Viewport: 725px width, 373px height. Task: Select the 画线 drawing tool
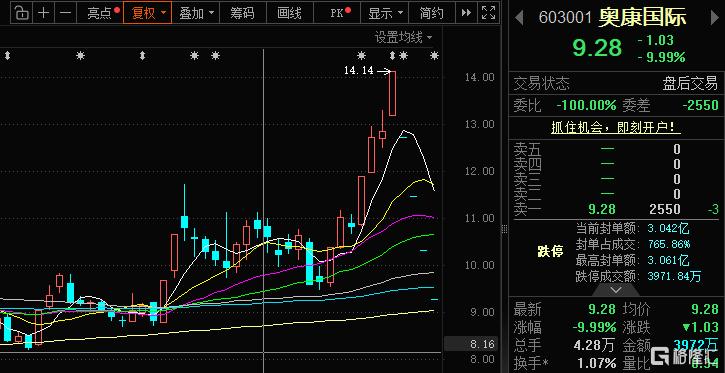289,13
